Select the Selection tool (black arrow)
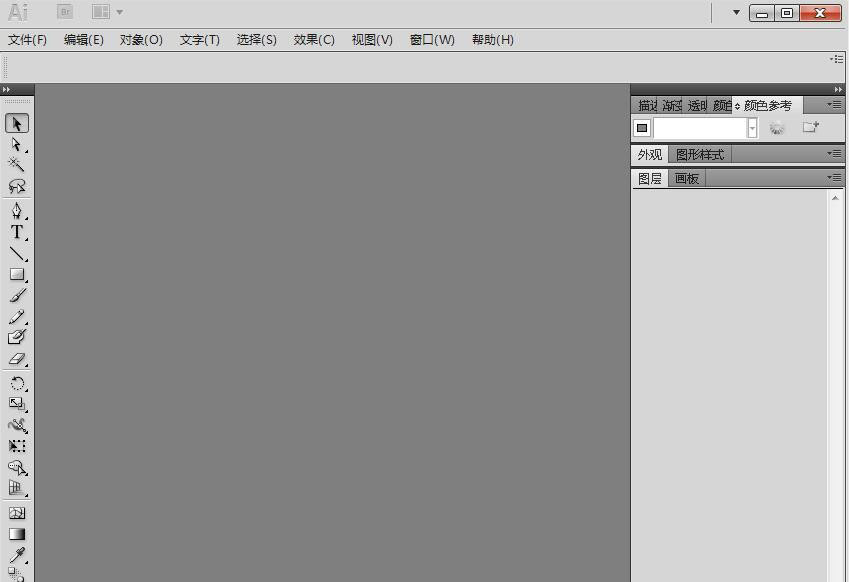The image size is (849, 582). click(x=16, y=123)
